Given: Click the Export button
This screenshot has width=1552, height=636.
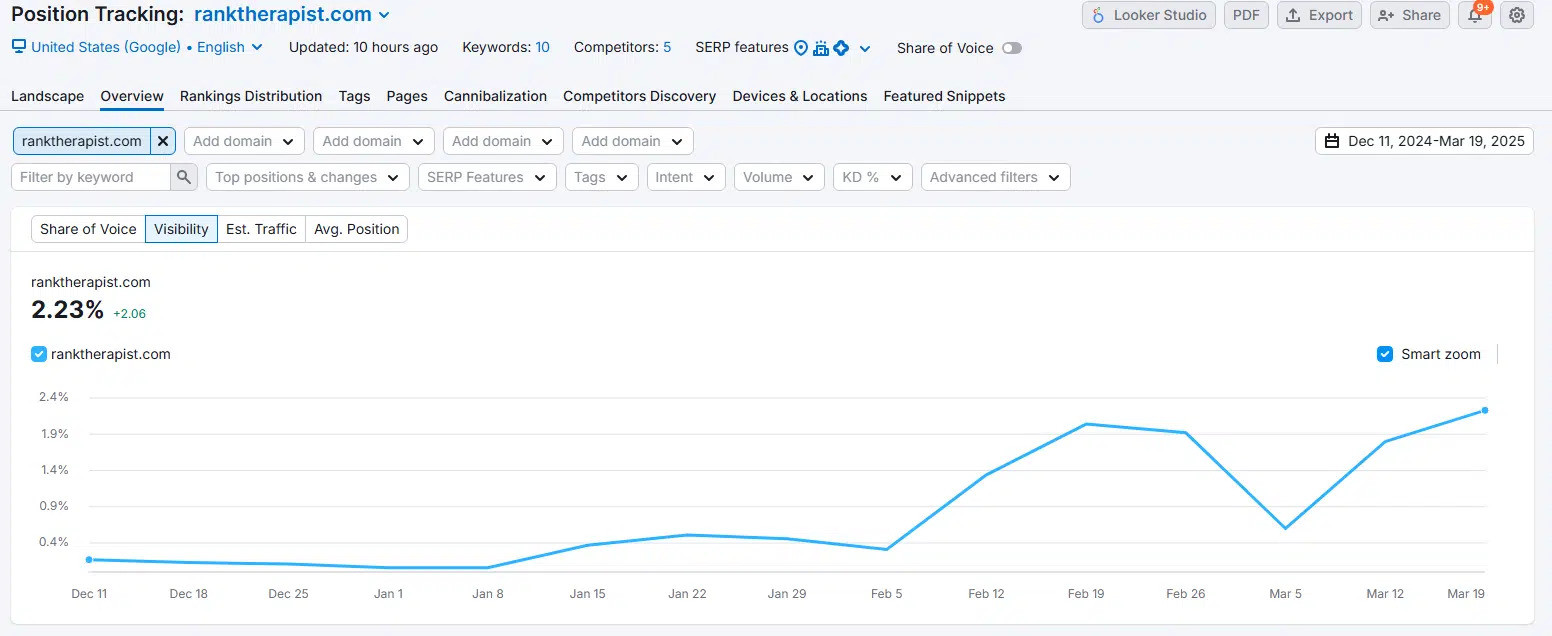Looking at the screenshot, I should pyautogui.click(x=1319, y=15).
